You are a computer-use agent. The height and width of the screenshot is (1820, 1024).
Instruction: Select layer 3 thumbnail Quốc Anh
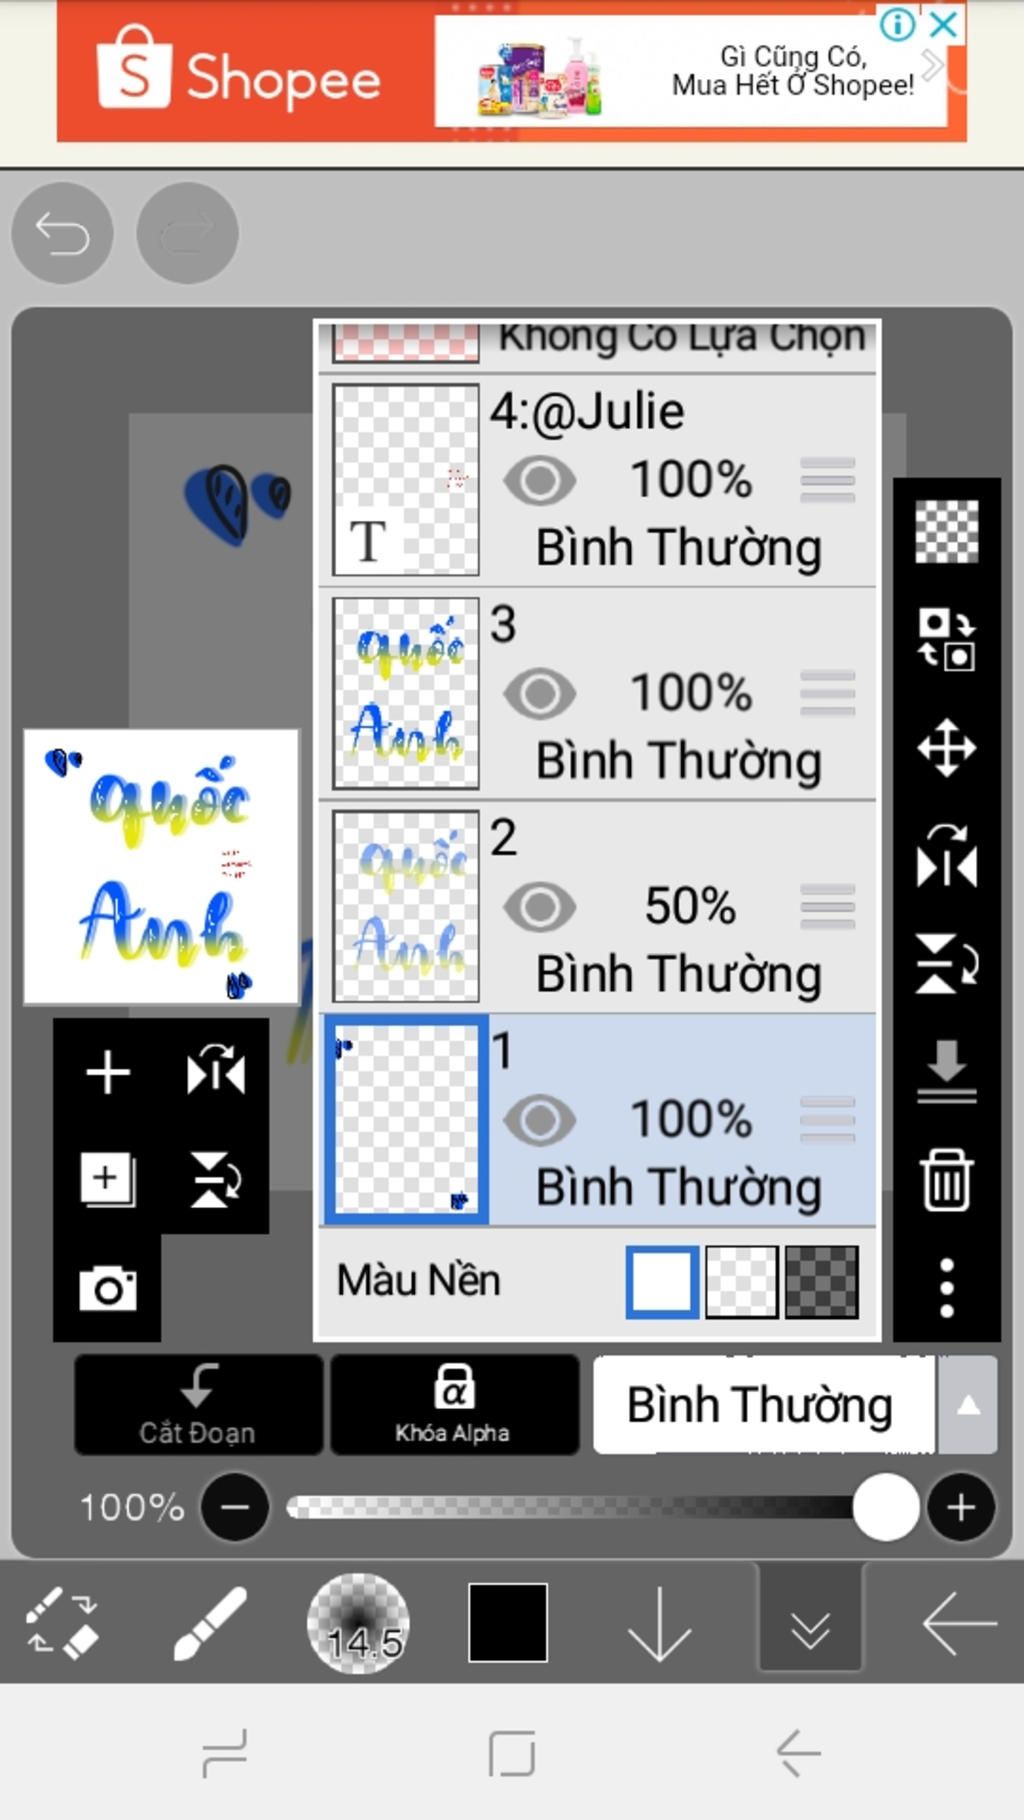click(406, 693)
